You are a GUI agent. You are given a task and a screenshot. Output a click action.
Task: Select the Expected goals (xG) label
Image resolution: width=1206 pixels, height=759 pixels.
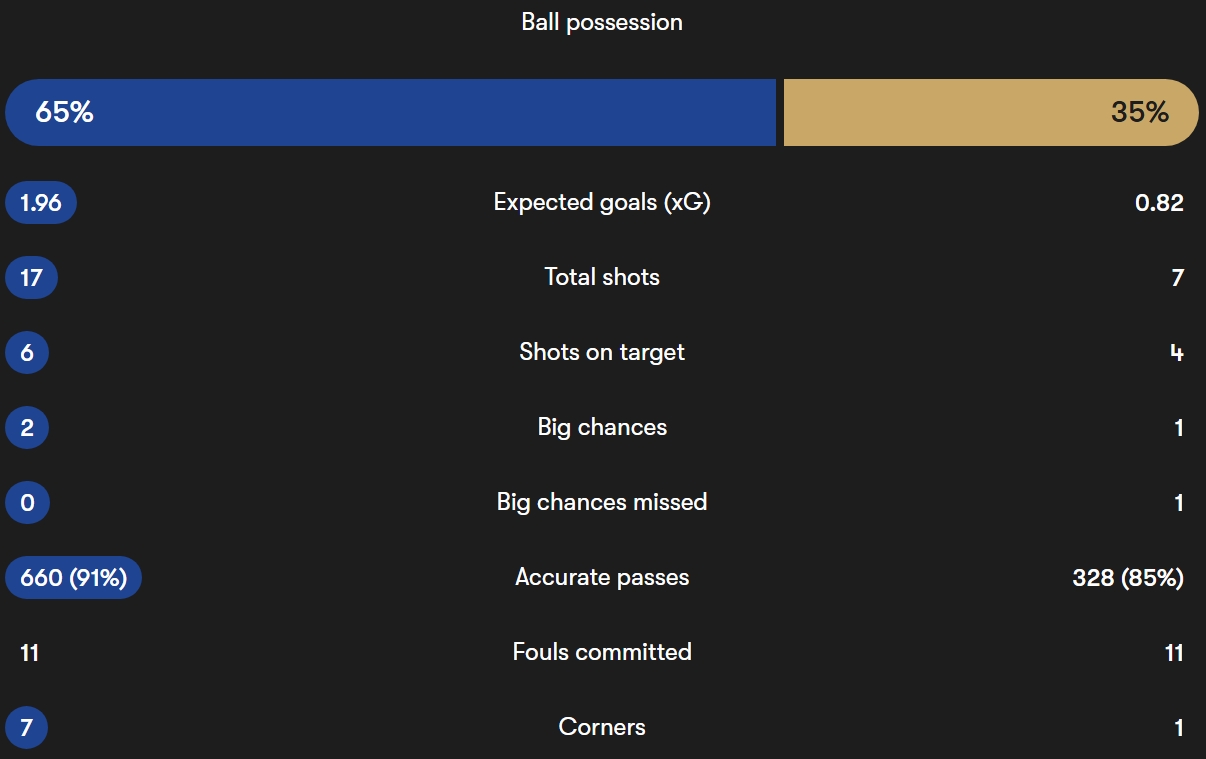pyautogui.click(x=602, y=203)
